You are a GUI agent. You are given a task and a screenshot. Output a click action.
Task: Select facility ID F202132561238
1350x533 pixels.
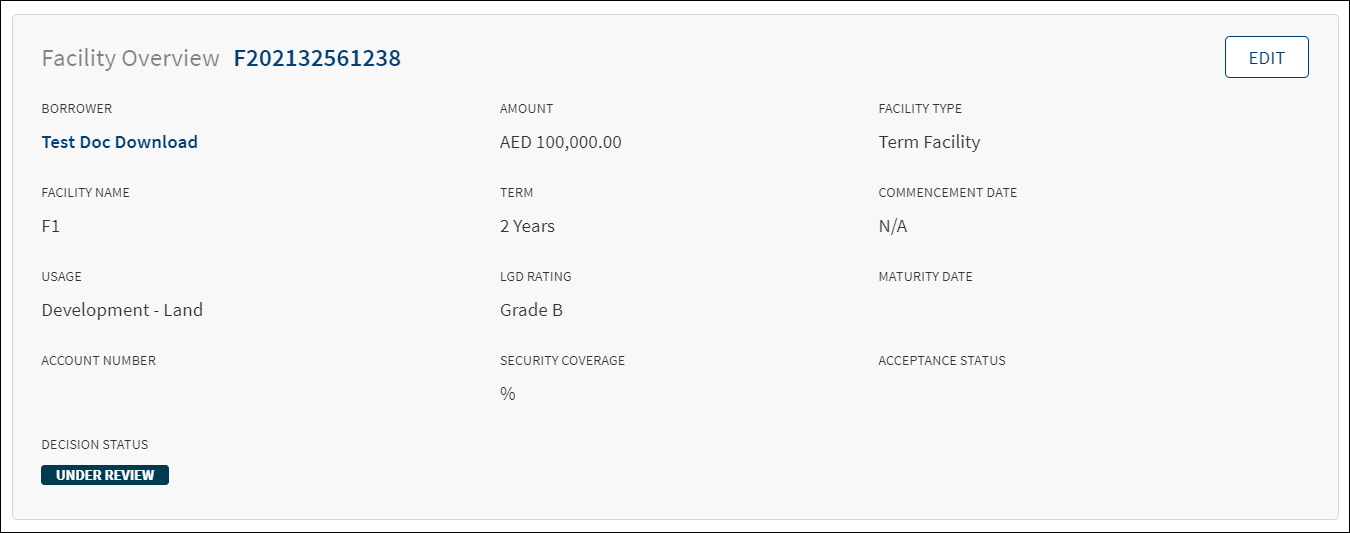point(317,59)
